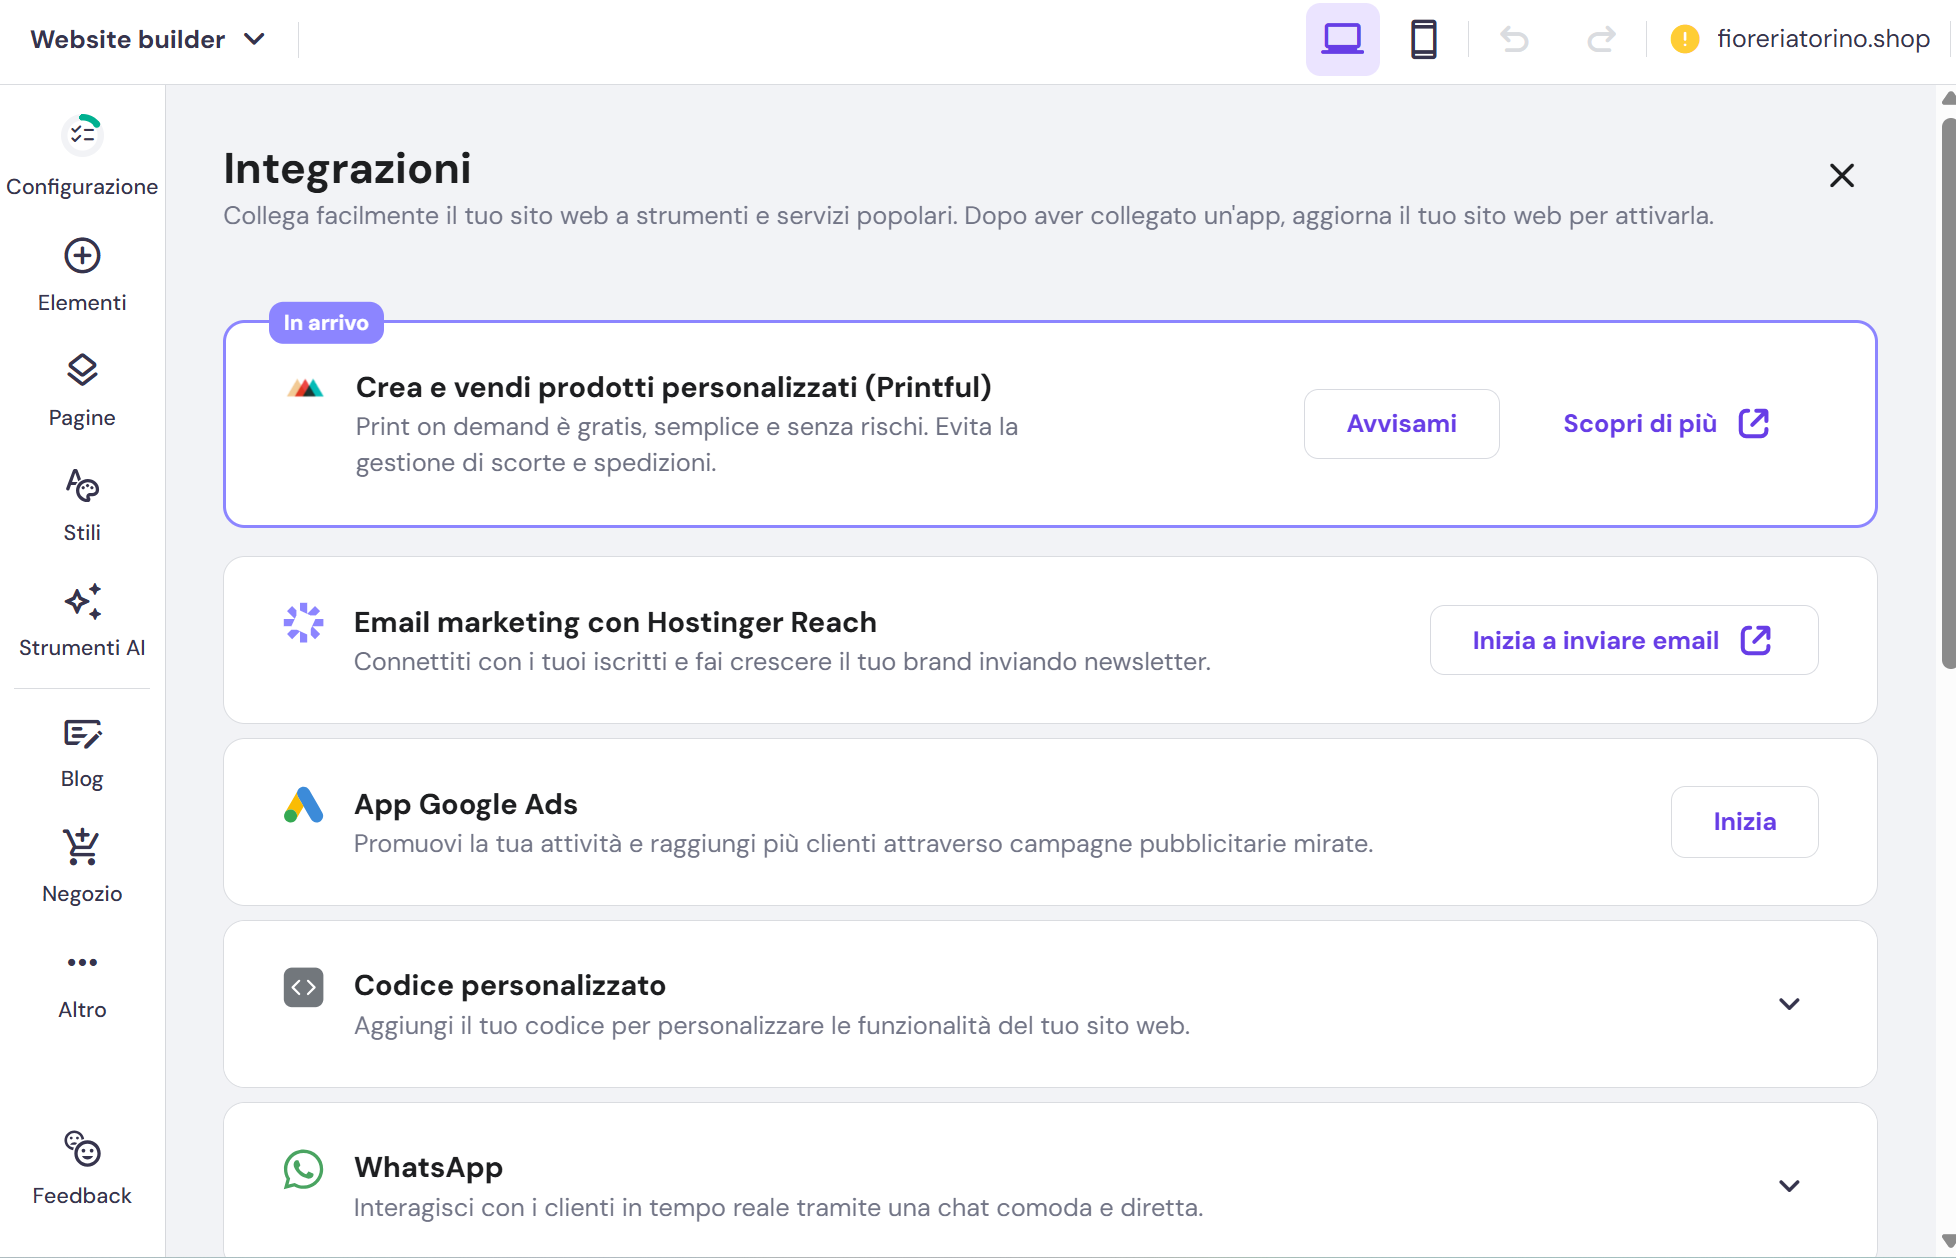
Task: Switch to desktop preview mode
Action: [1342, 40]
